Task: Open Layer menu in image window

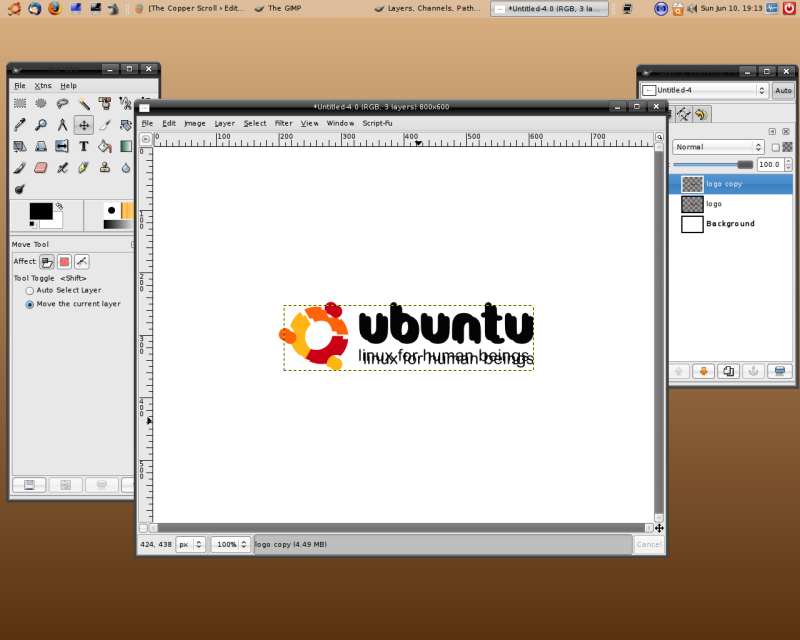Action: pyautogui.click(x=224, y=124)
